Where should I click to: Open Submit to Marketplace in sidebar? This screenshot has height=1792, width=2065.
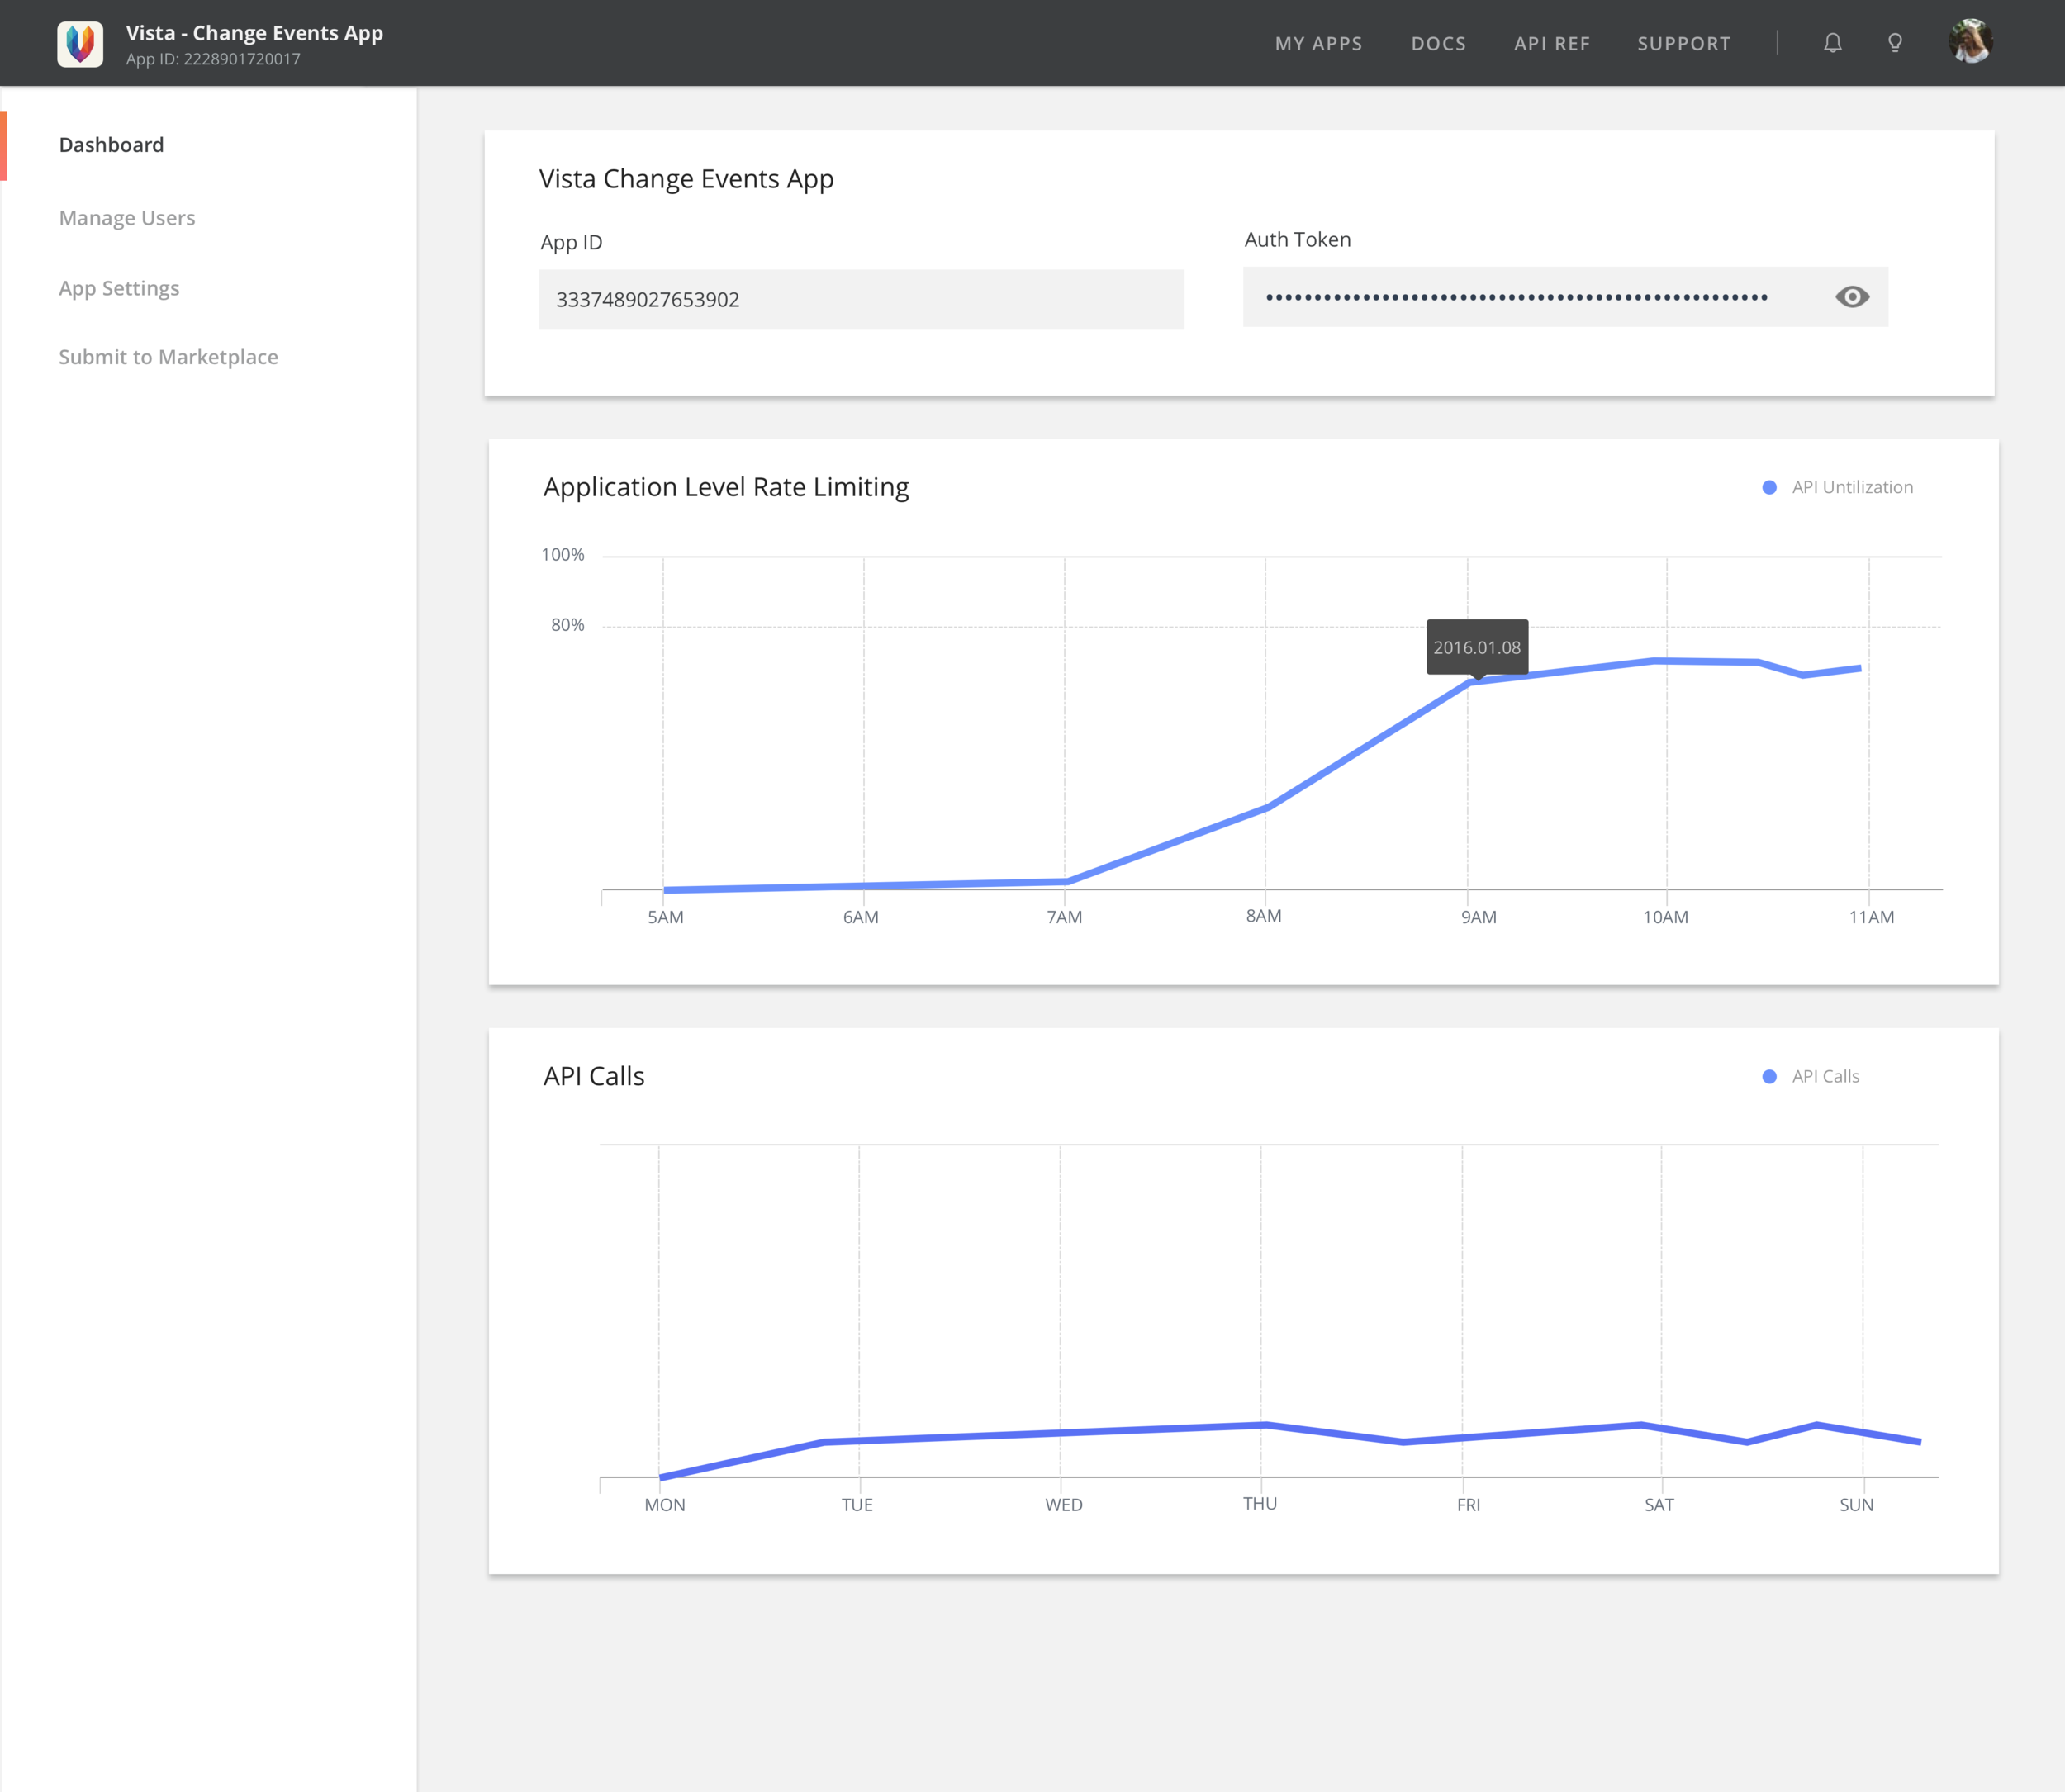tap(168, 357)
